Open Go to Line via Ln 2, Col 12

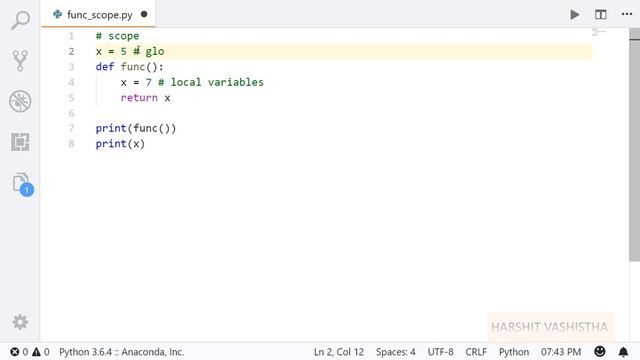338,352
